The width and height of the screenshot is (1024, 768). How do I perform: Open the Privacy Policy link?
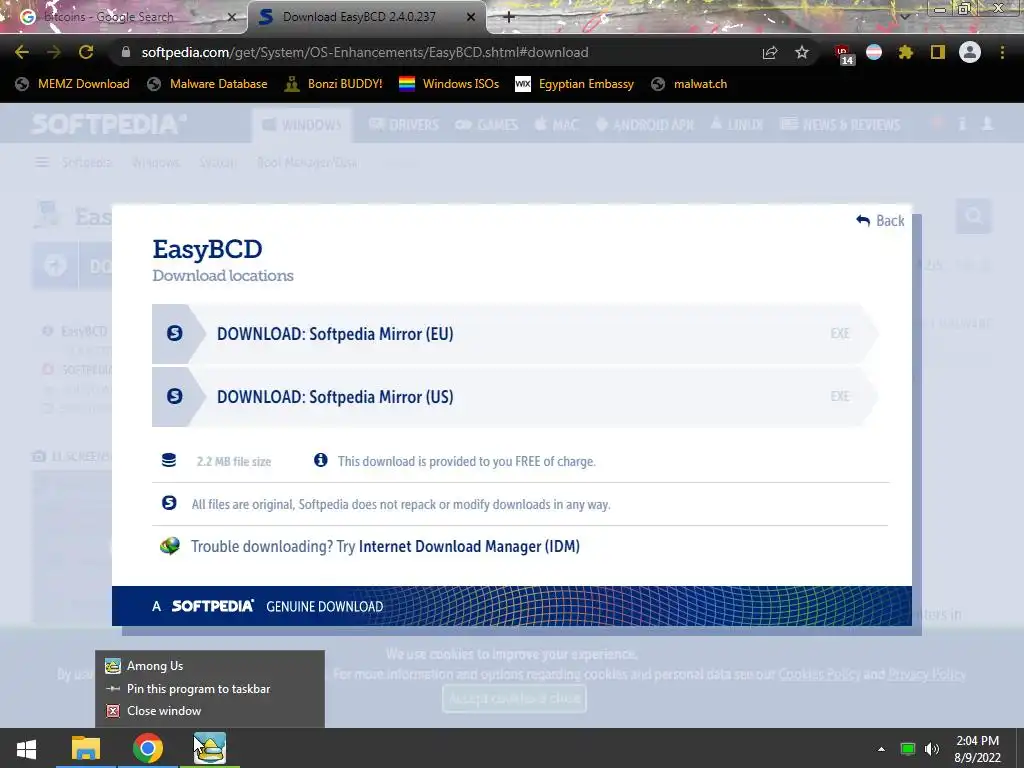pos(927,674)
